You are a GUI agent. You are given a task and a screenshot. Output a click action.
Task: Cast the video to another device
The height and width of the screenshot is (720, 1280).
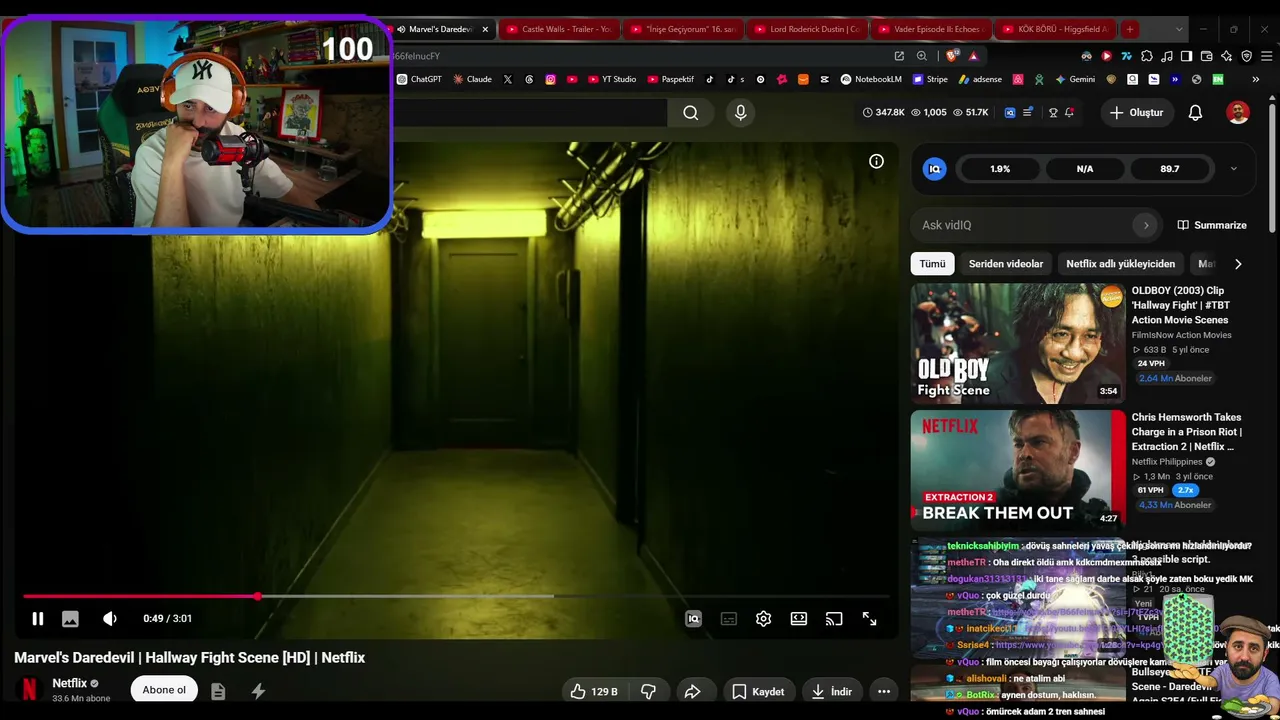(834, 619)
